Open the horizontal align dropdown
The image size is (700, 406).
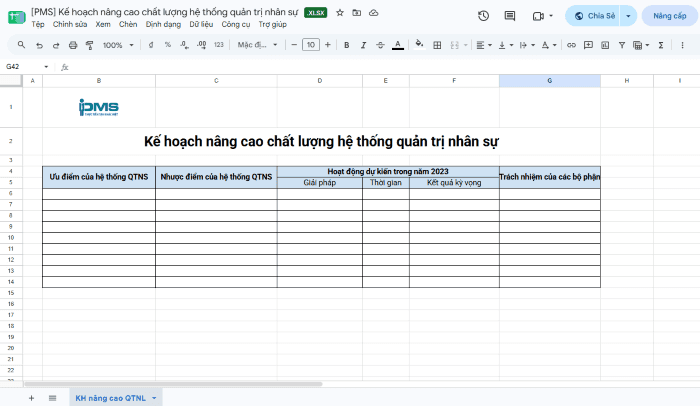(483, 45)
